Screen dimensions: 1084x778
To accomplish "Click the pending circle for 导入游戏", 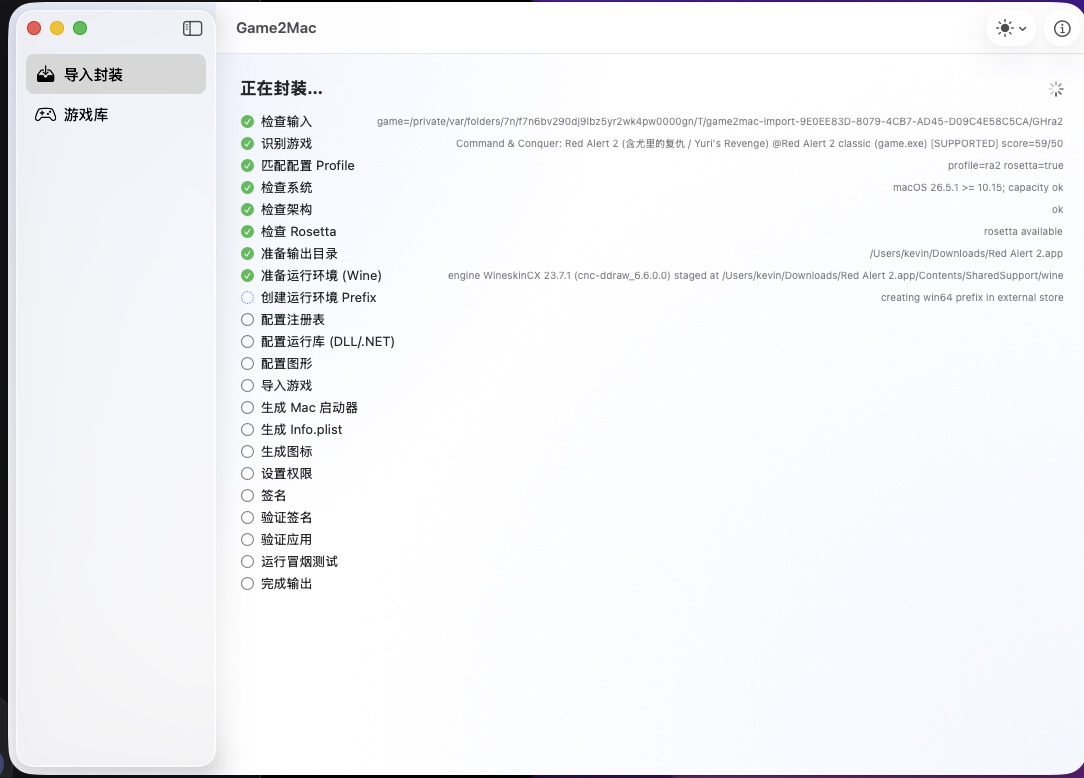I will coord(247,386).
